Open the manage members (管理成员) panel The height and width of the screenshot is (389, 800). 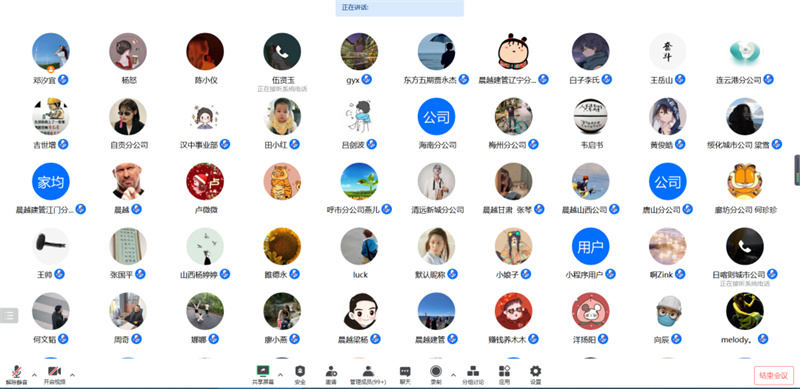(368, 375)
